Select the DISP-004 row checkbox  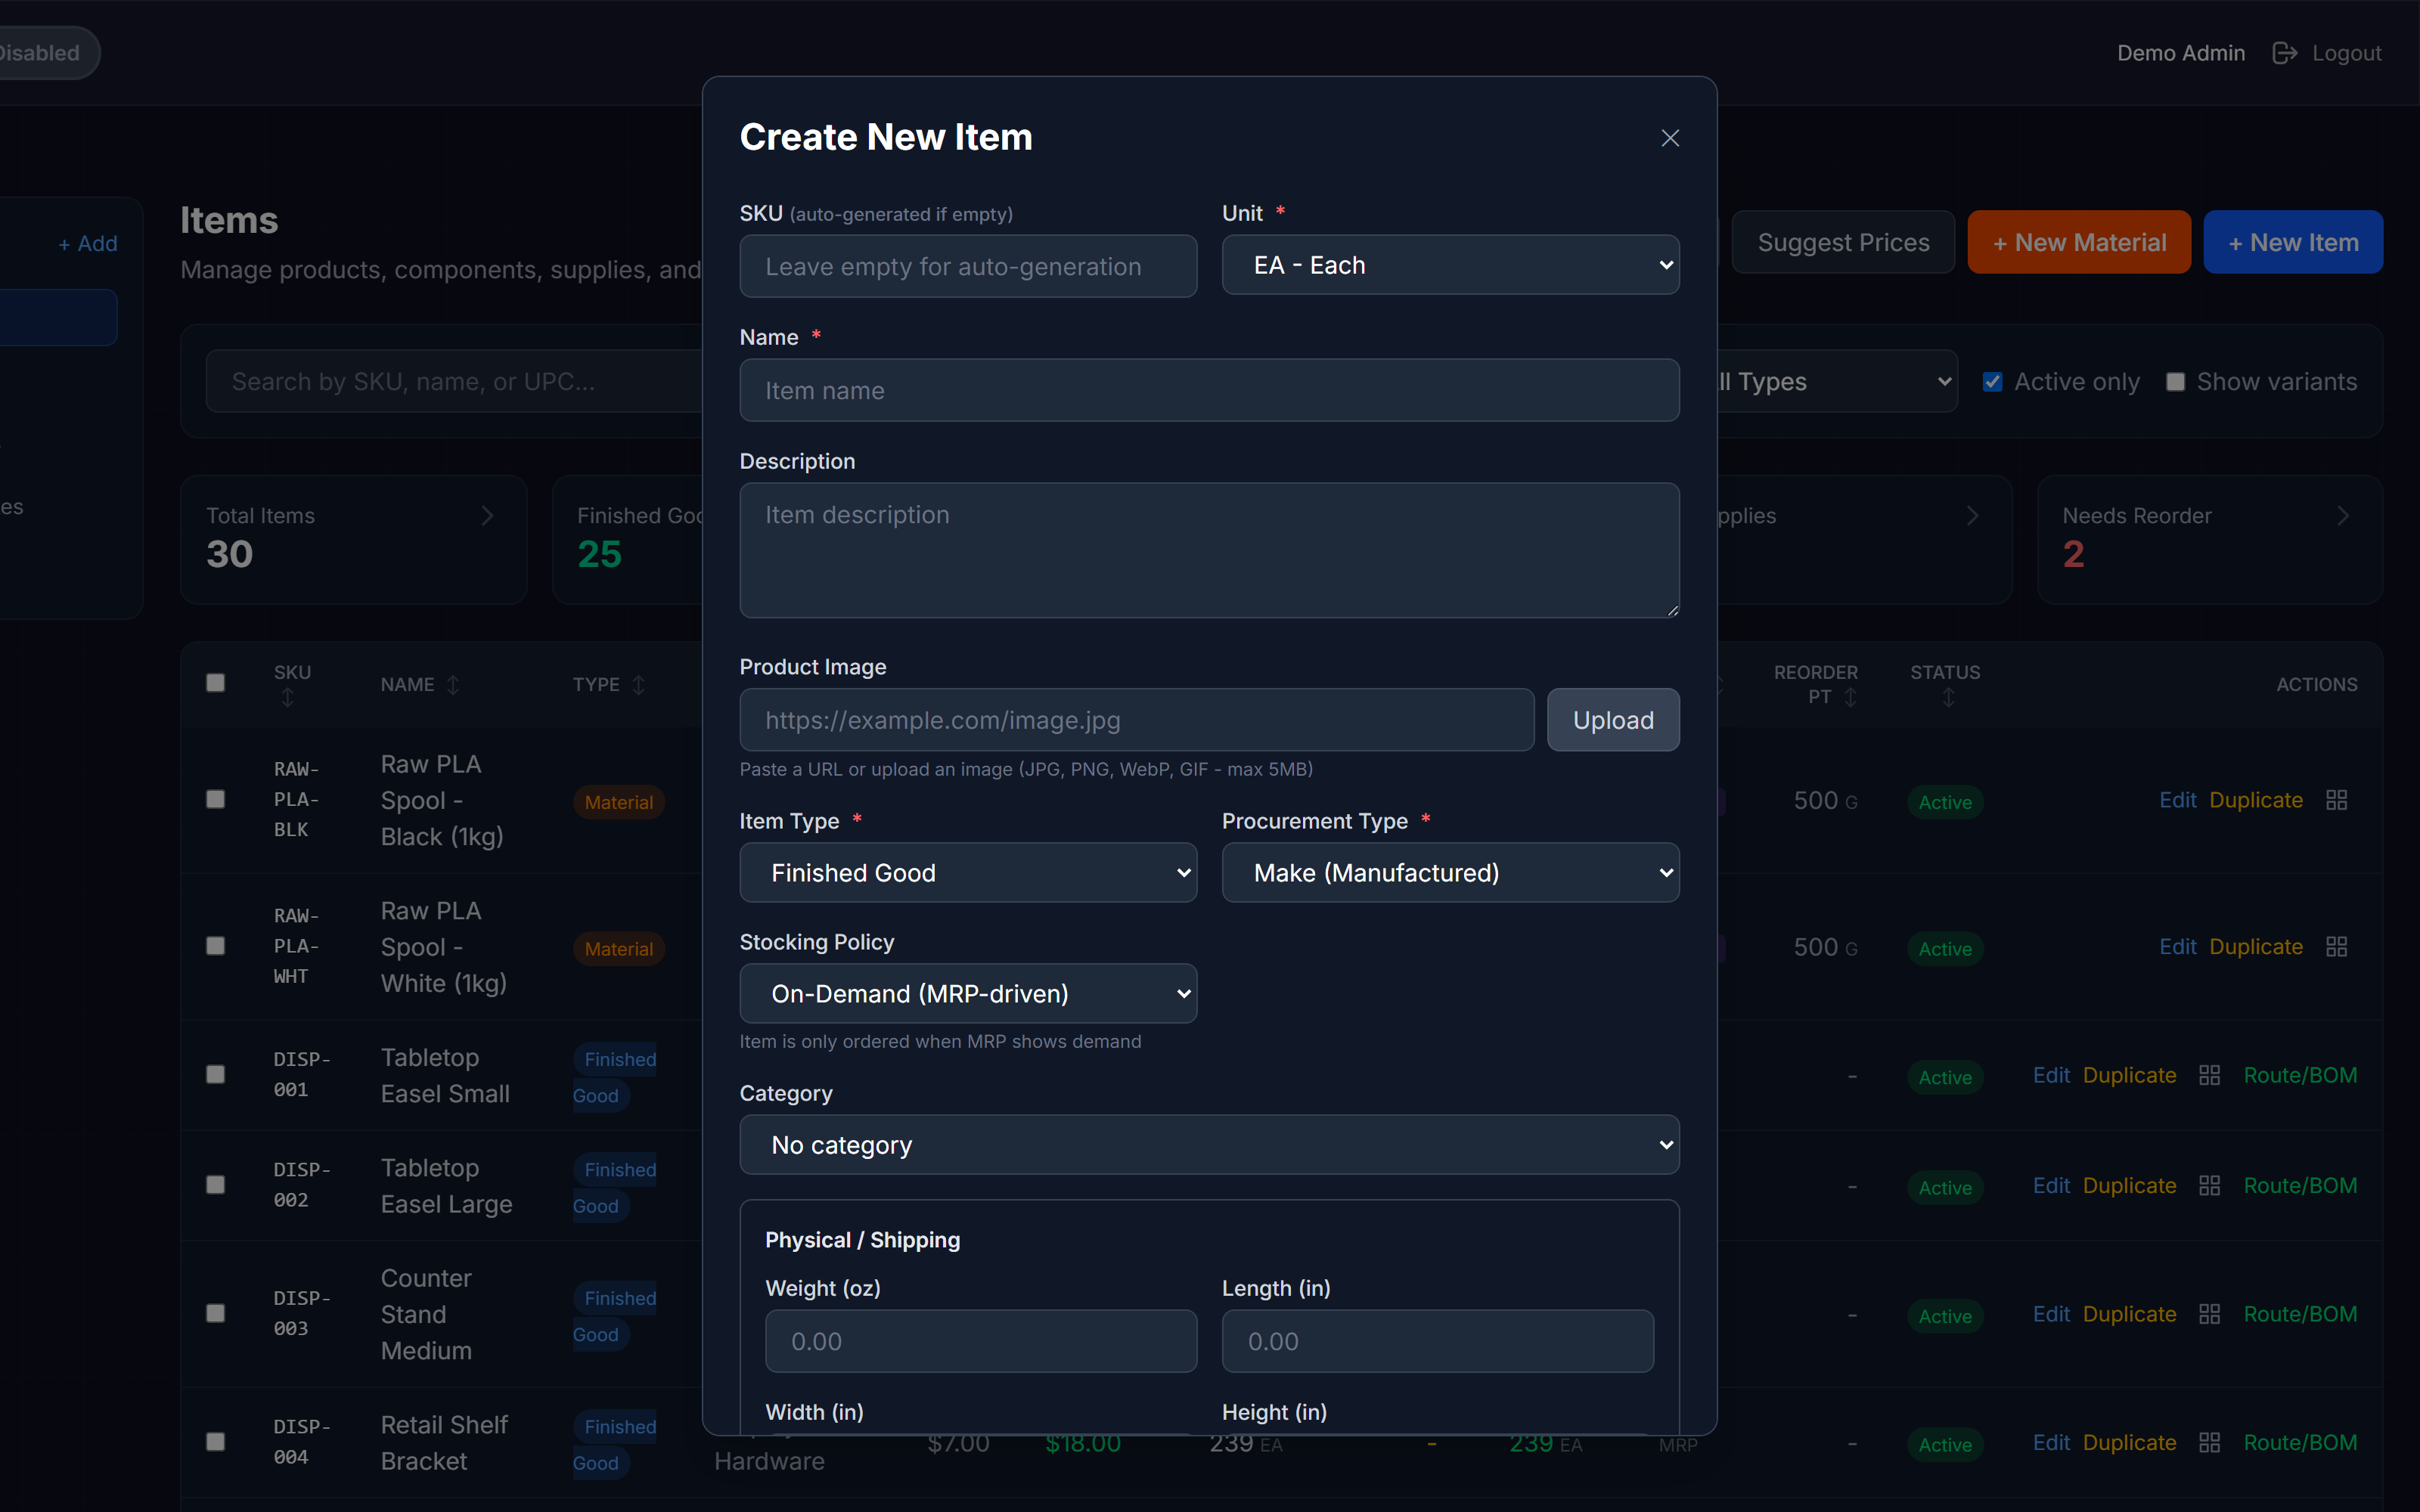point(215,1442)
